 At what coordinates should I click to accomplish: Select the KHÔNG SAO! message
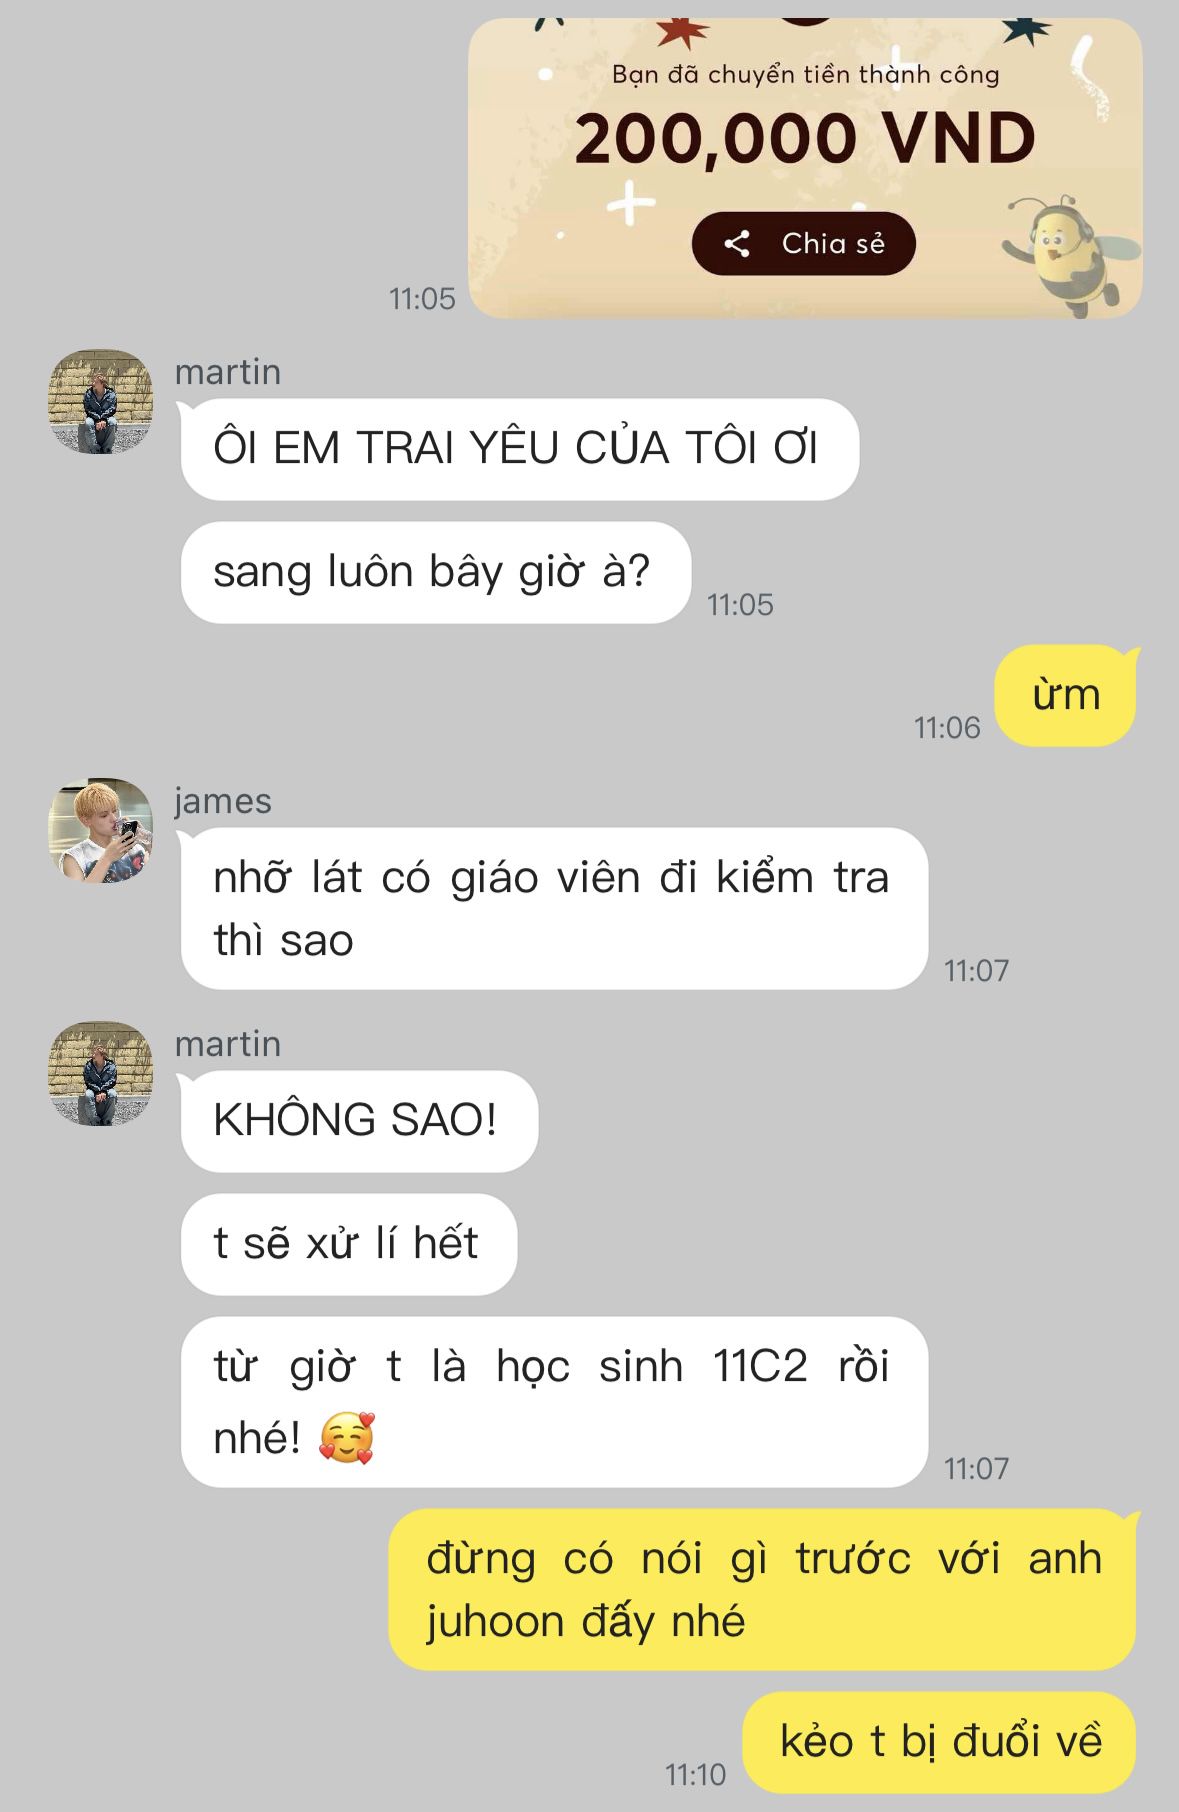coord(359,1121)
